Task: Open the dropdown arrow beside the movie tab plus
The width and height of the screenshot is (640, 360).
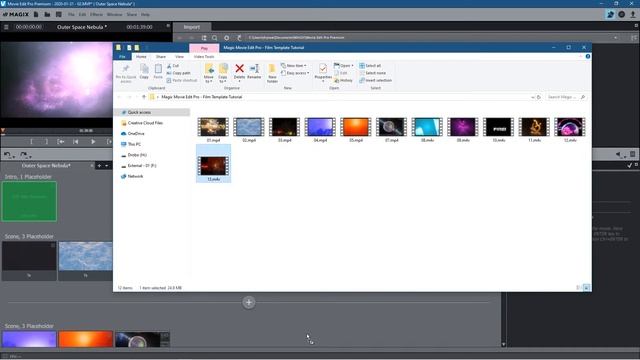Action: tap(107, 166)
